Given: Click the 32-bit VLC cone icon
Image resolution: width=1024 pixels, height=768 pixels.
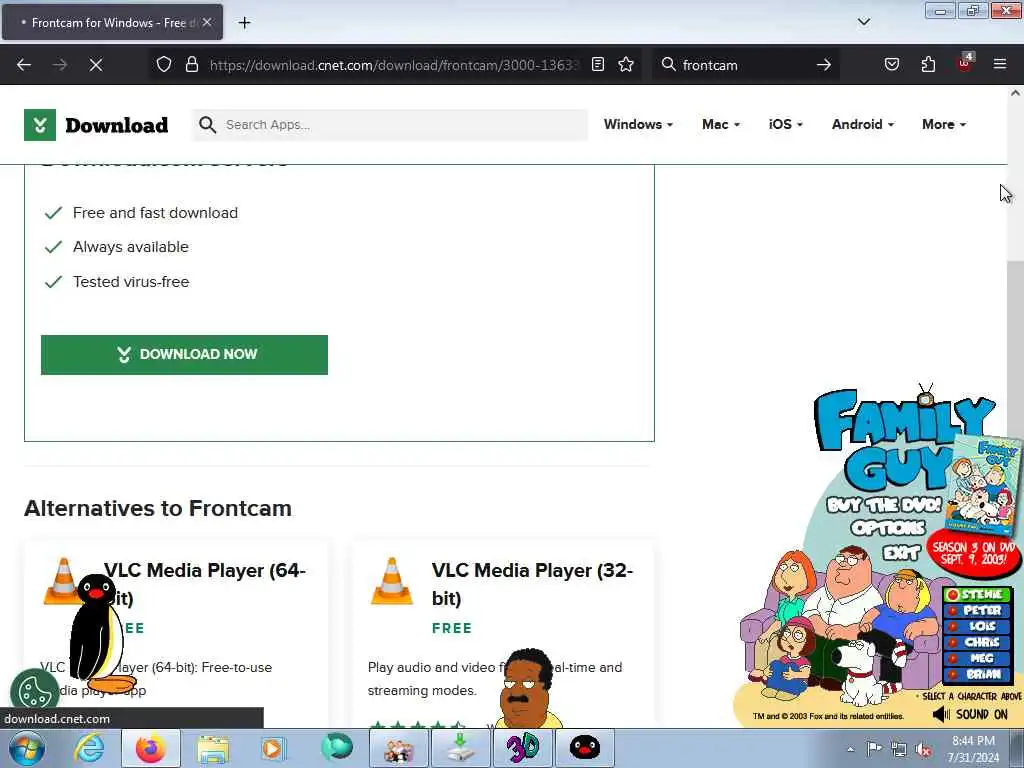Looking at the screenshot, I should 392,581.
